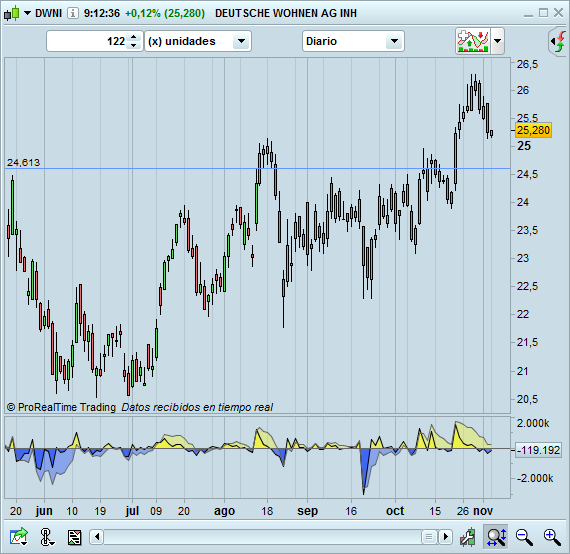
Task: Click the candlestick chart style icon
Action: pos(11,13)
